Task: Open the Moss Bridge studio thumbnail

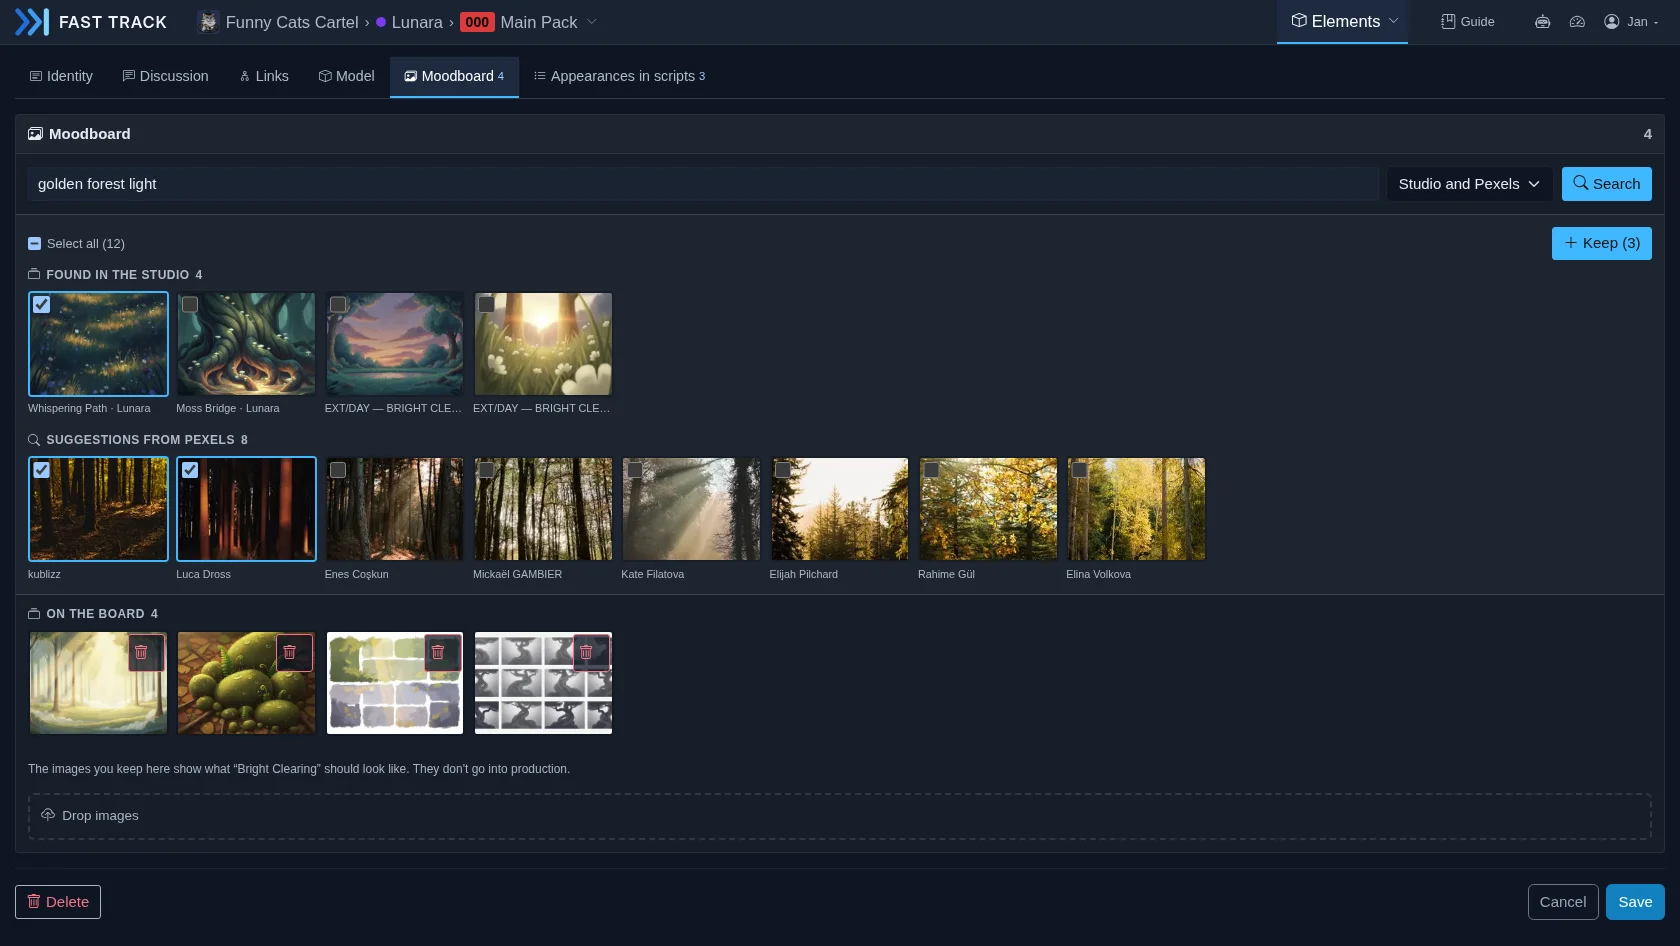Action: 246,344
